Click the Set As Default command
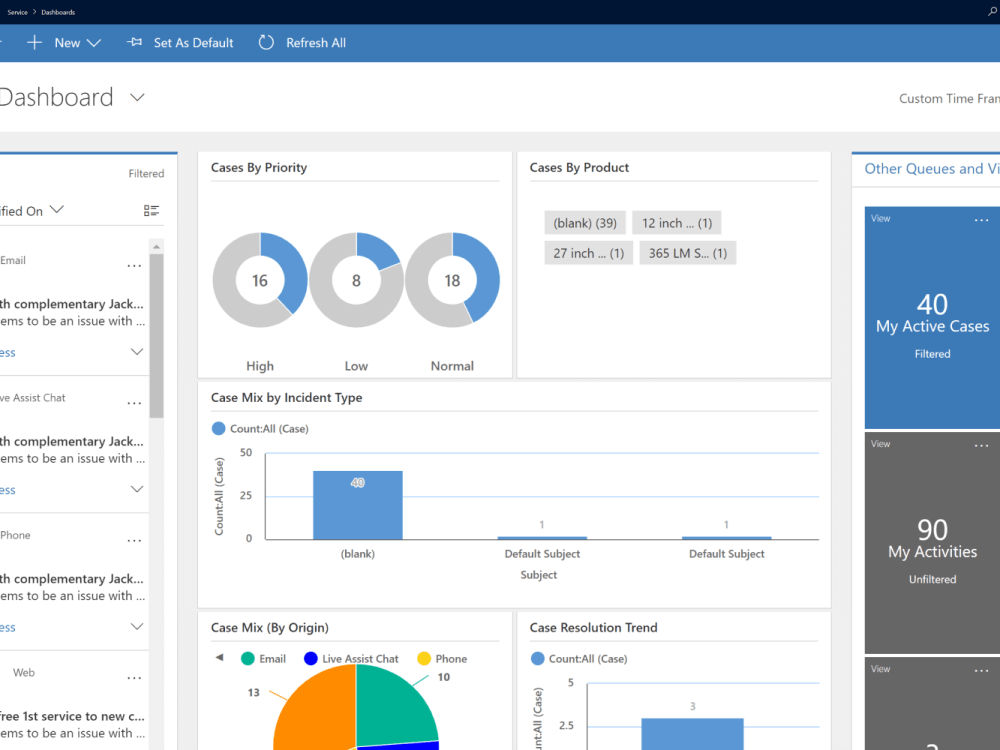The width and height of the screenshot is (1000, 750). click(192, 42)
